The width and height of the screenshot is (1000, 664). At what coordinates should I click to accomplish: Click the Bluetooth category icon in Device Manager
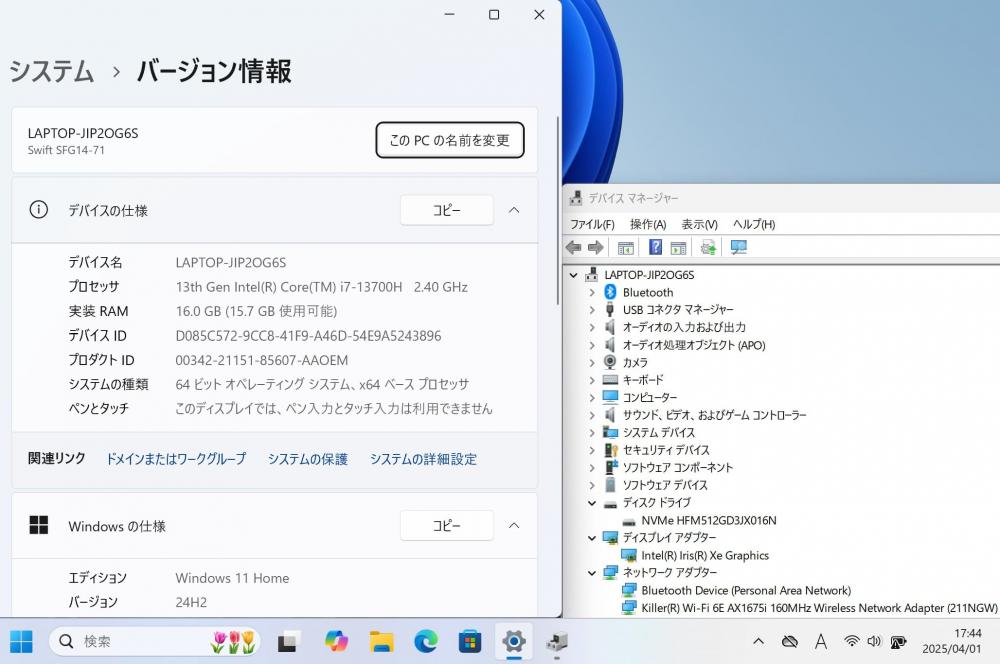coord(610,292)
